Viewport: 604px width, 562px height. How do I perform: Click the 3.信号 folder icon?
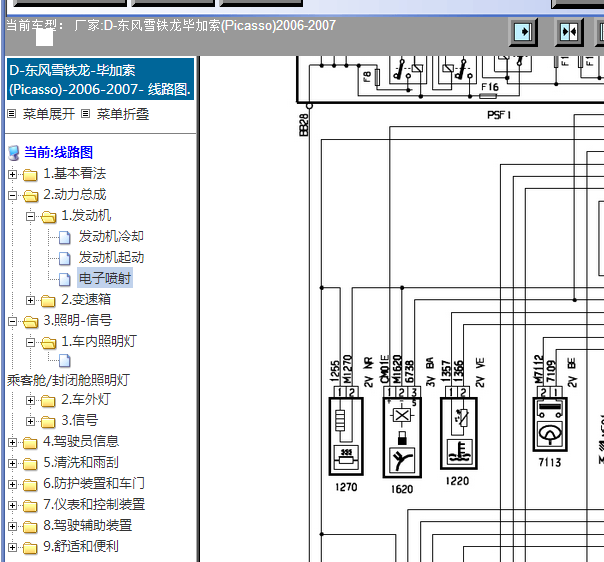pos(48,422)
